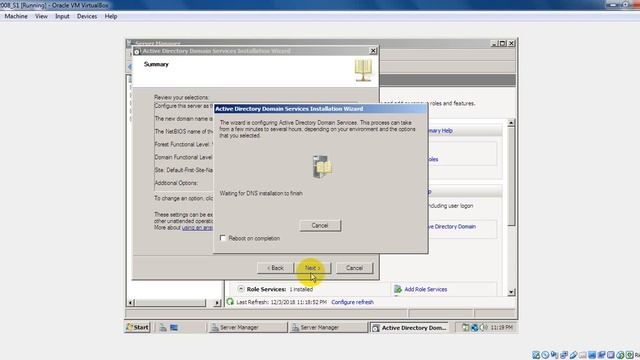Click the 'Review your selections:' label
This screenshot has height=360, width=640.
point(182,98)
